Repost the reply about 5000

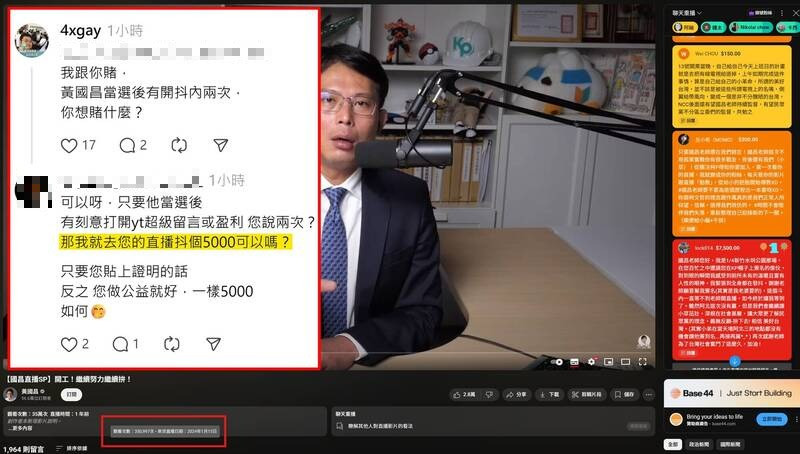point(172,344)
